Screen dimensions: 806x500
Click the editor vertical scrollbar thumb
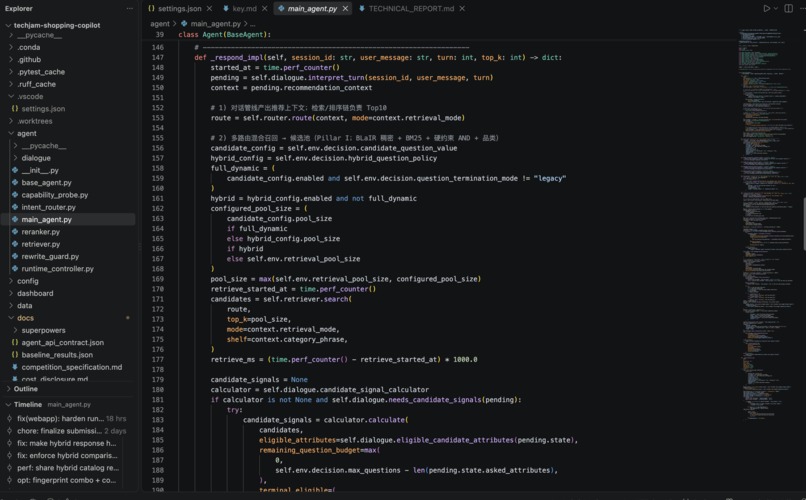click(x=803, y=224)
